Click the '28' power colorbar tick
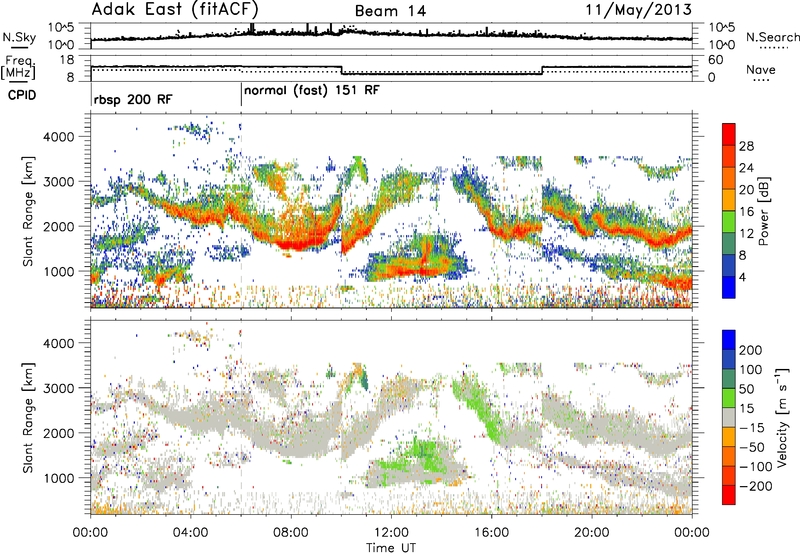This screenshot has height=554, width=800. tap(746, 146)
